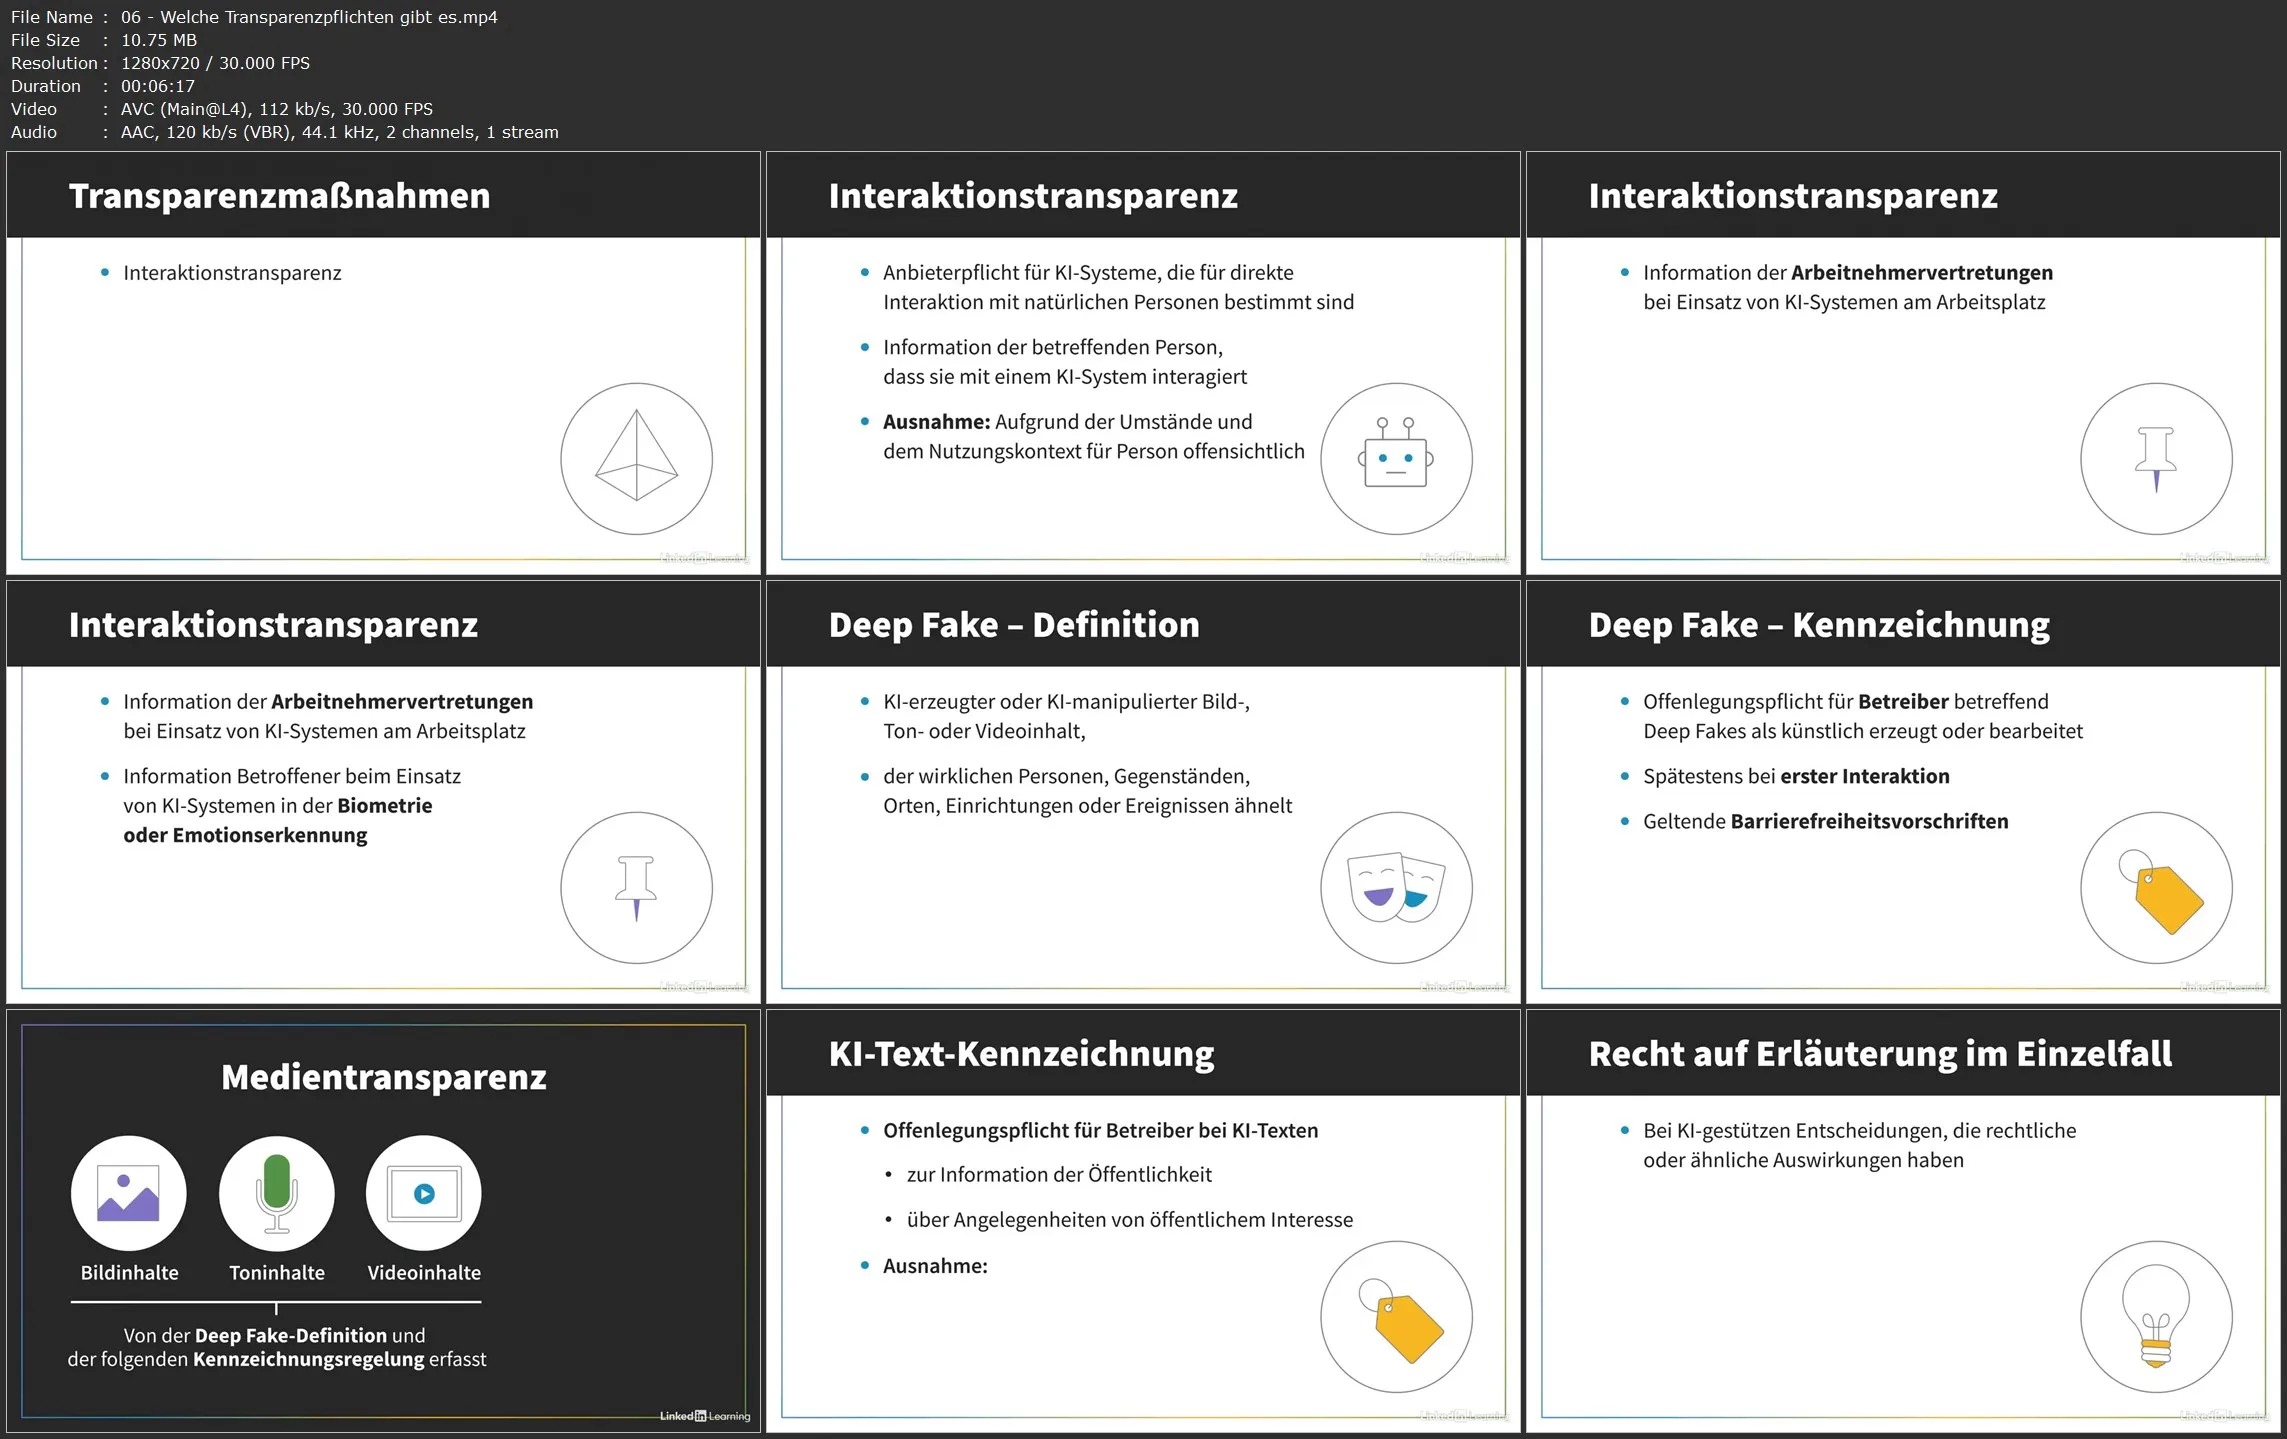2287x1439 pixels.
Task: Click the Videoinhalte play icon
Action: [x=424, y=1193]
